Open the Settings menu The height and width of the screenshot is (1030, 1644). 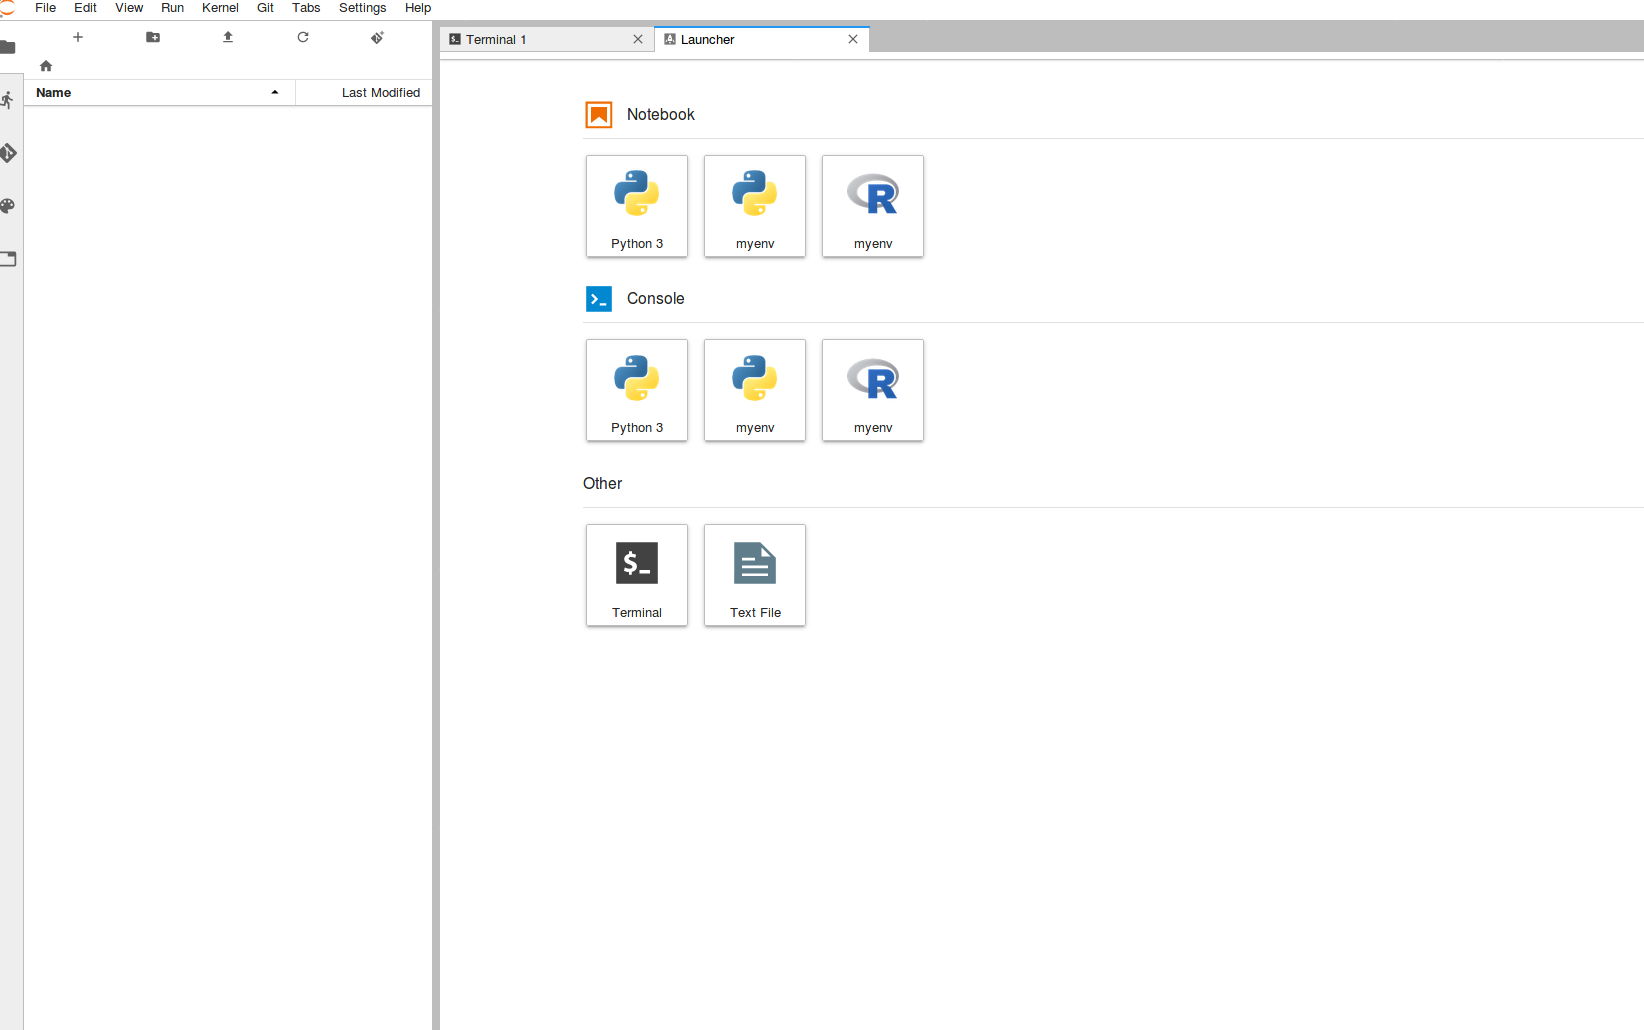click(x=362, y=8)
